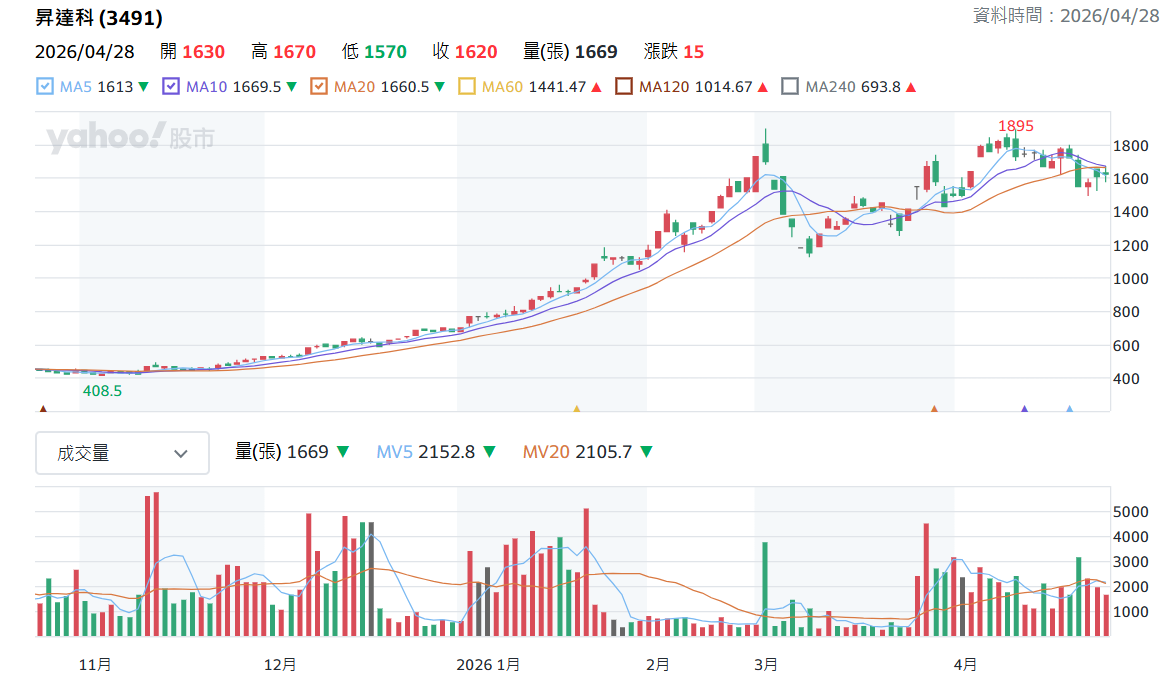Image resolution: width=1172 pixels, height=683 pixels.
Task: Click the red up arrow beside MA60 value
Action: pos(596,87)
